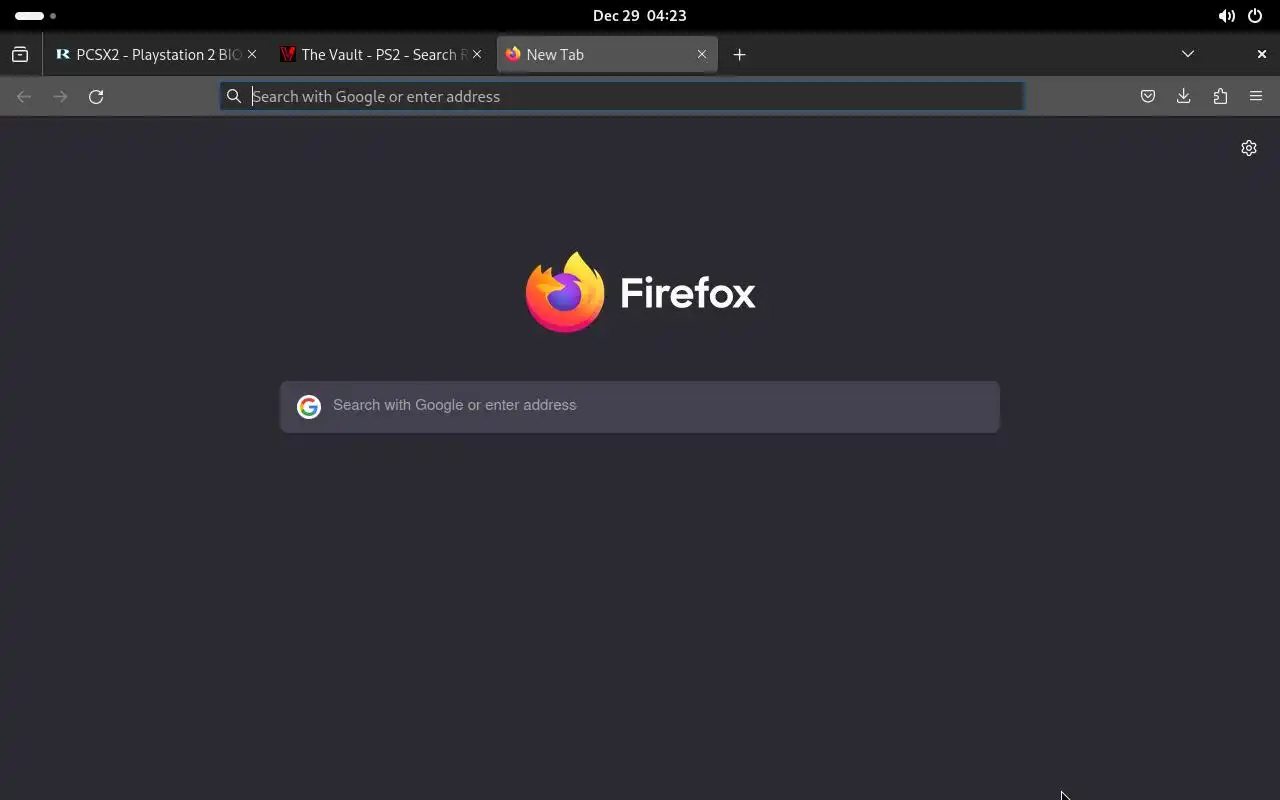Open the system power menu

1255,16
